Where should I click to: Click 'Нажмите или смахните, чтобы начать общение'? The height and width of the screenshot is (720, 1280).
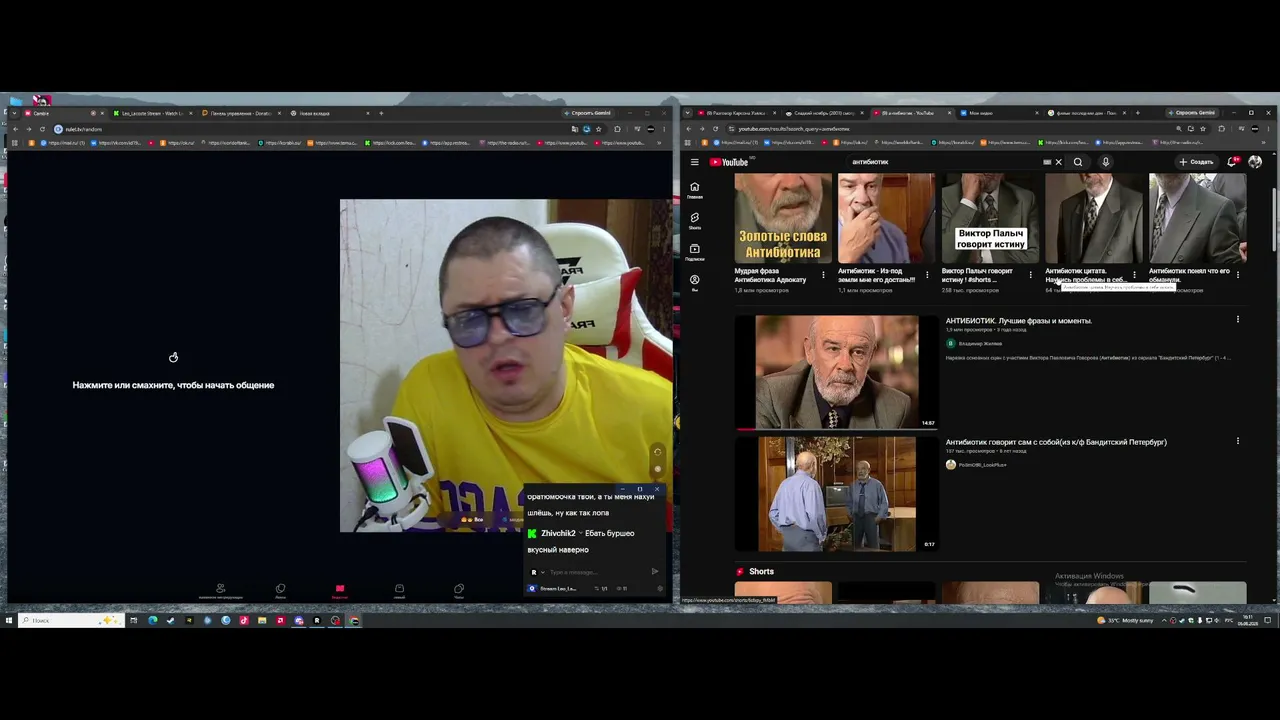(x=173, y=385)
